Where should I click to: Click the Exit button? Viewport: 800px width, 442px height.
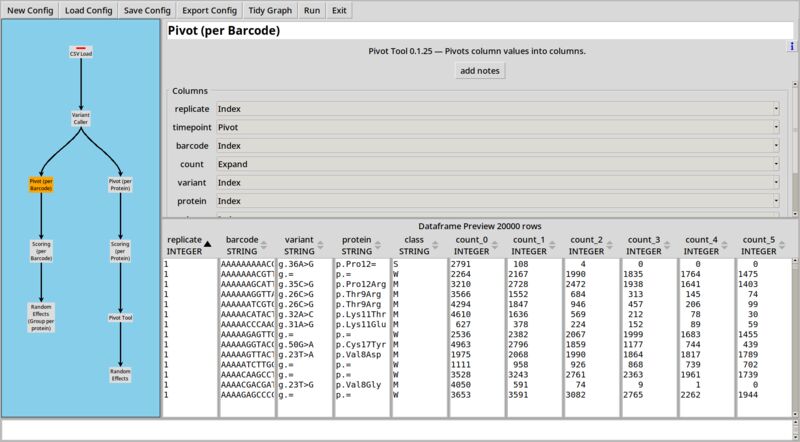(339, 10)
